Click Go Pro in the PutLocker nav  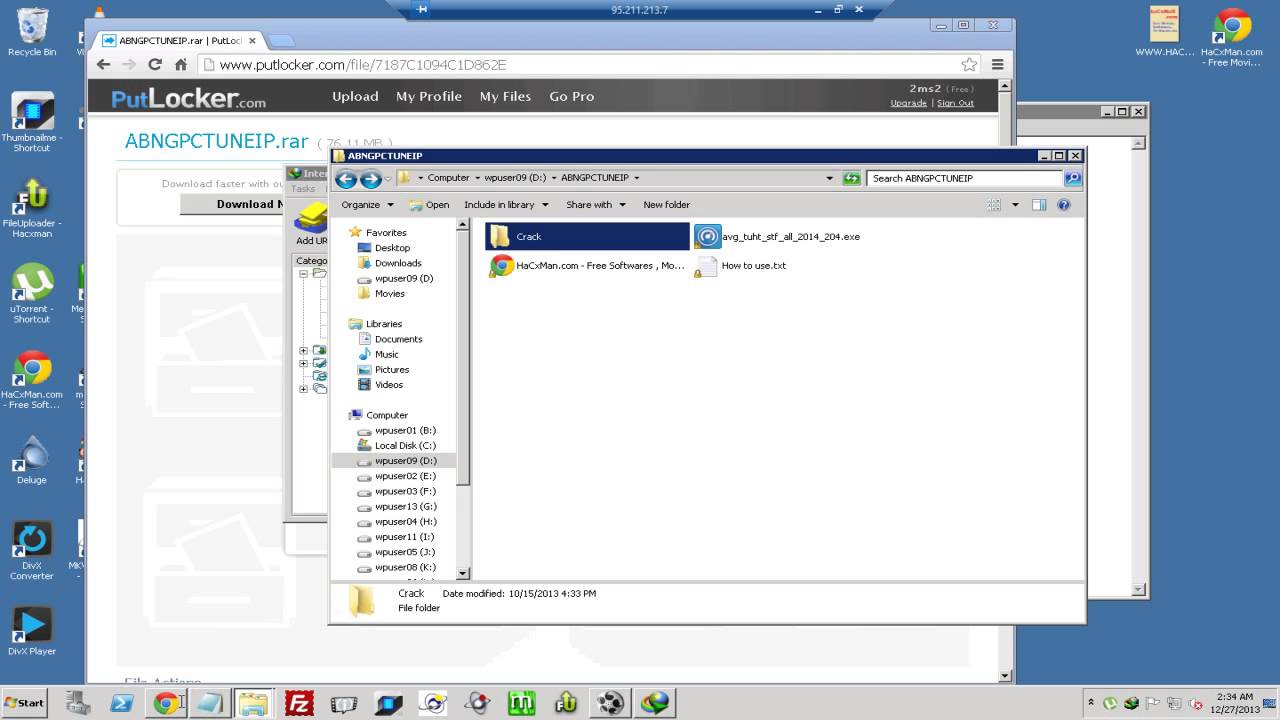point(572,96)
